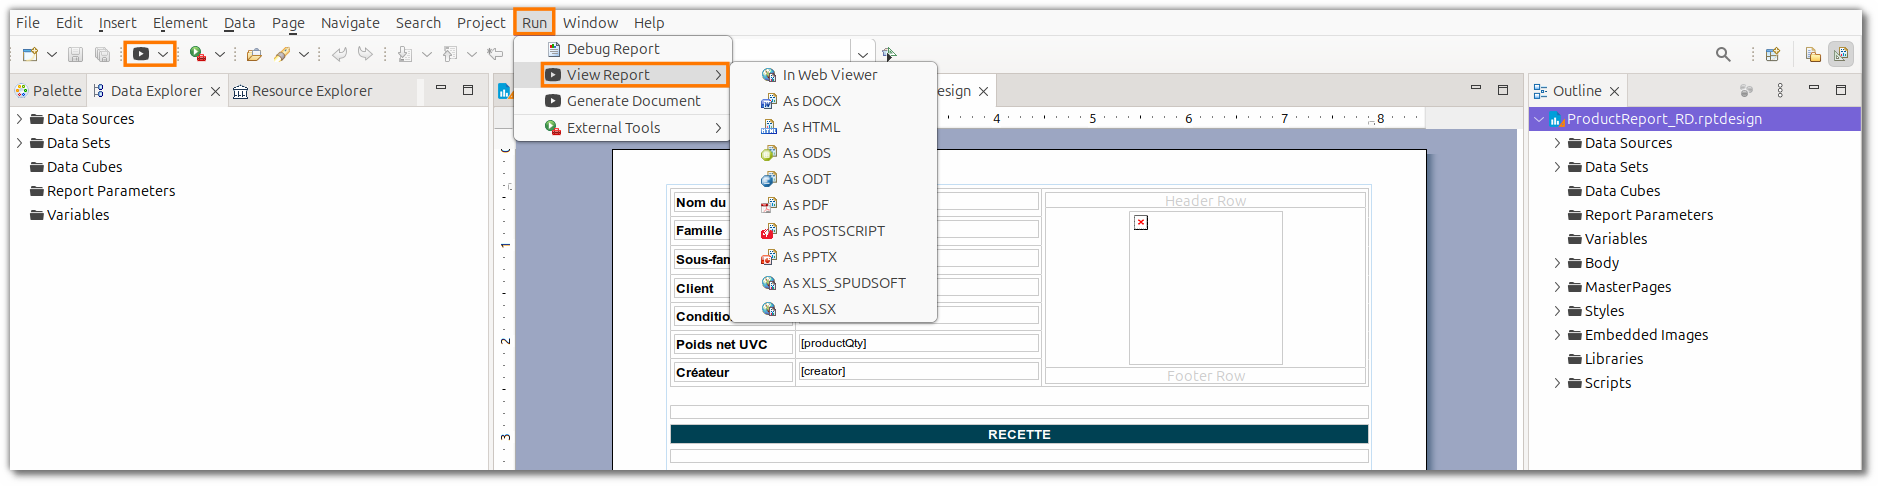The height and width of the screenshot is (486, 1878).
Task: Select As HTML output option
Action: coord(834,126)
